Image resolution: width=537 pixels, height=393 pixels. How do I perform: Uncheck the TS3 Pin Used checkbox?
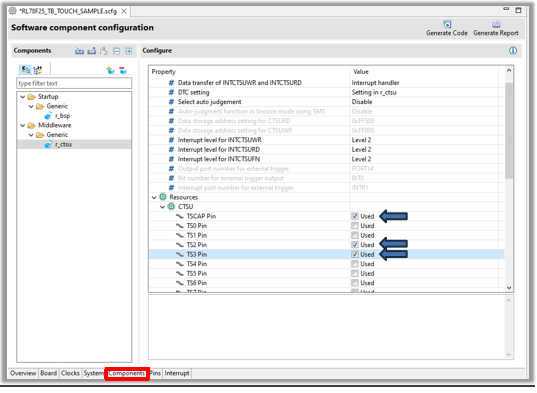(x=355, y=254)
